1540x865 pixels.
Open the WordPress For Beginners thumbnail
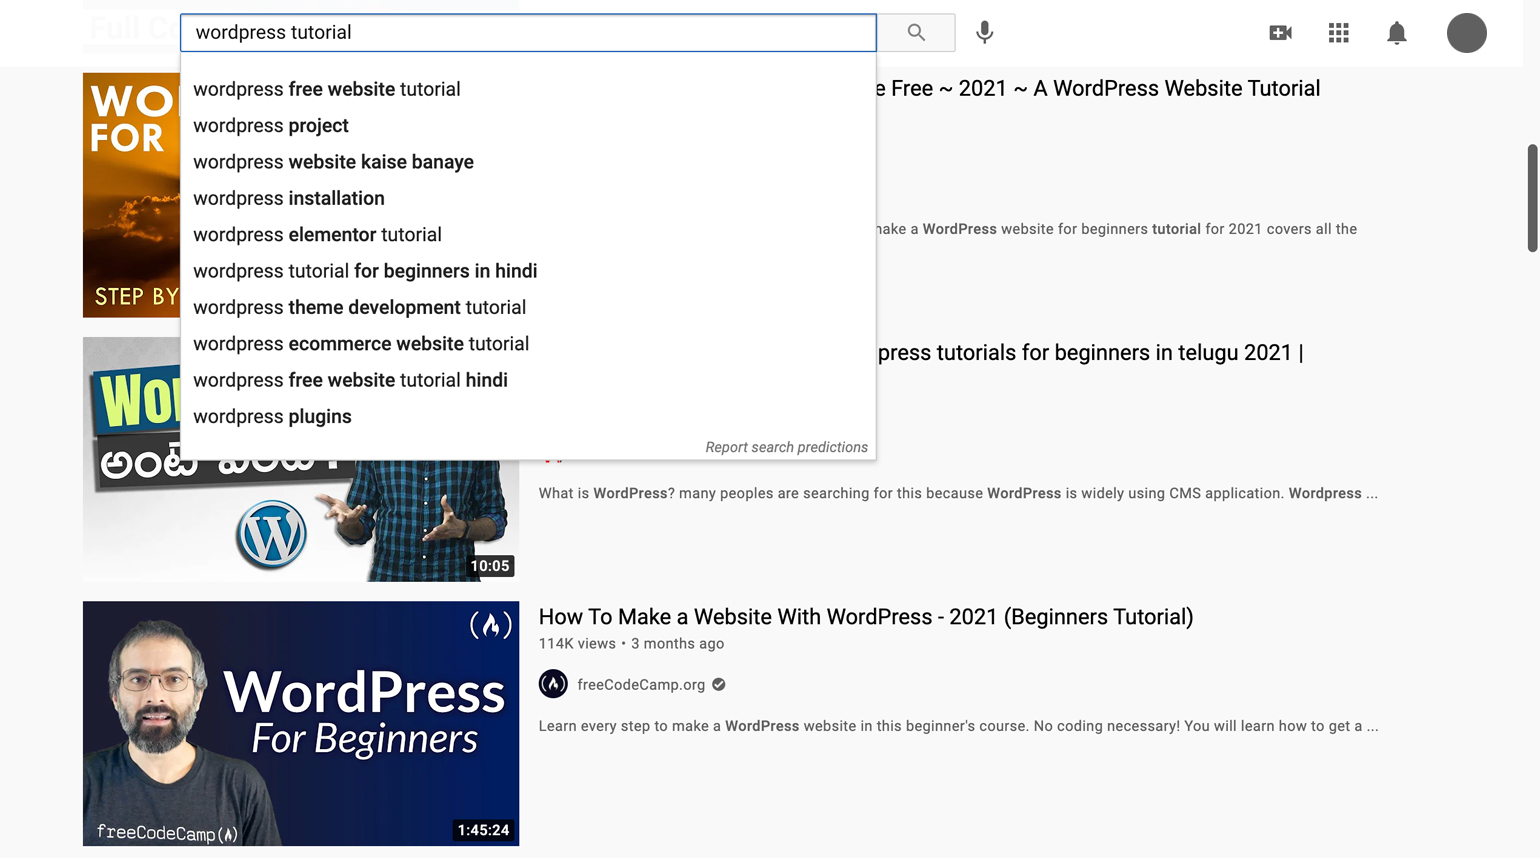coord(301,723)
